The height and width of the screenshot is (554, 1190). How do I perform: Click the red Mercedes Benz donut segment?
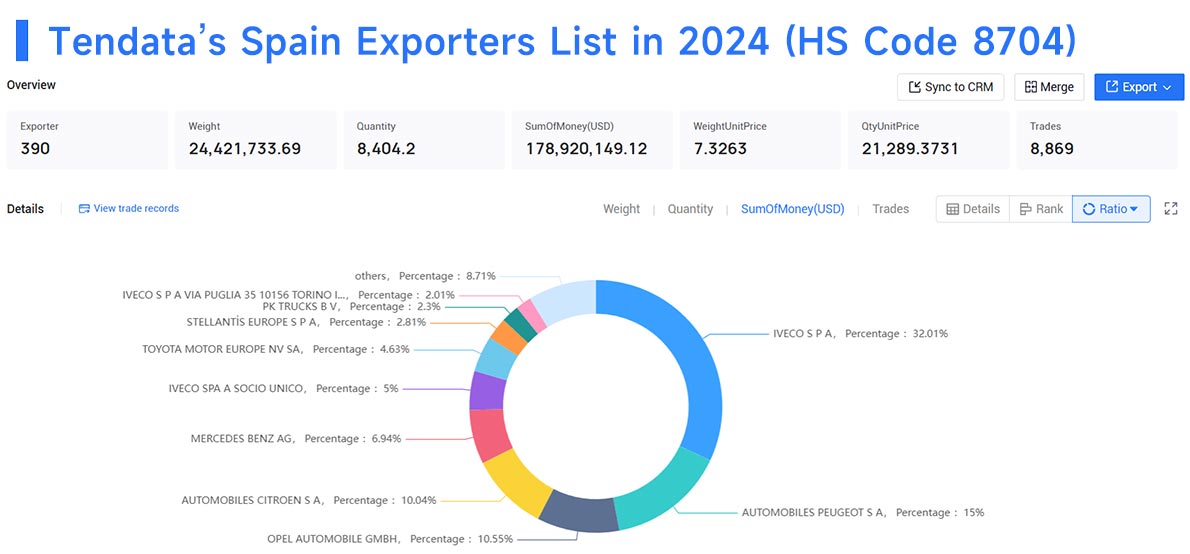tap(488, 436)
